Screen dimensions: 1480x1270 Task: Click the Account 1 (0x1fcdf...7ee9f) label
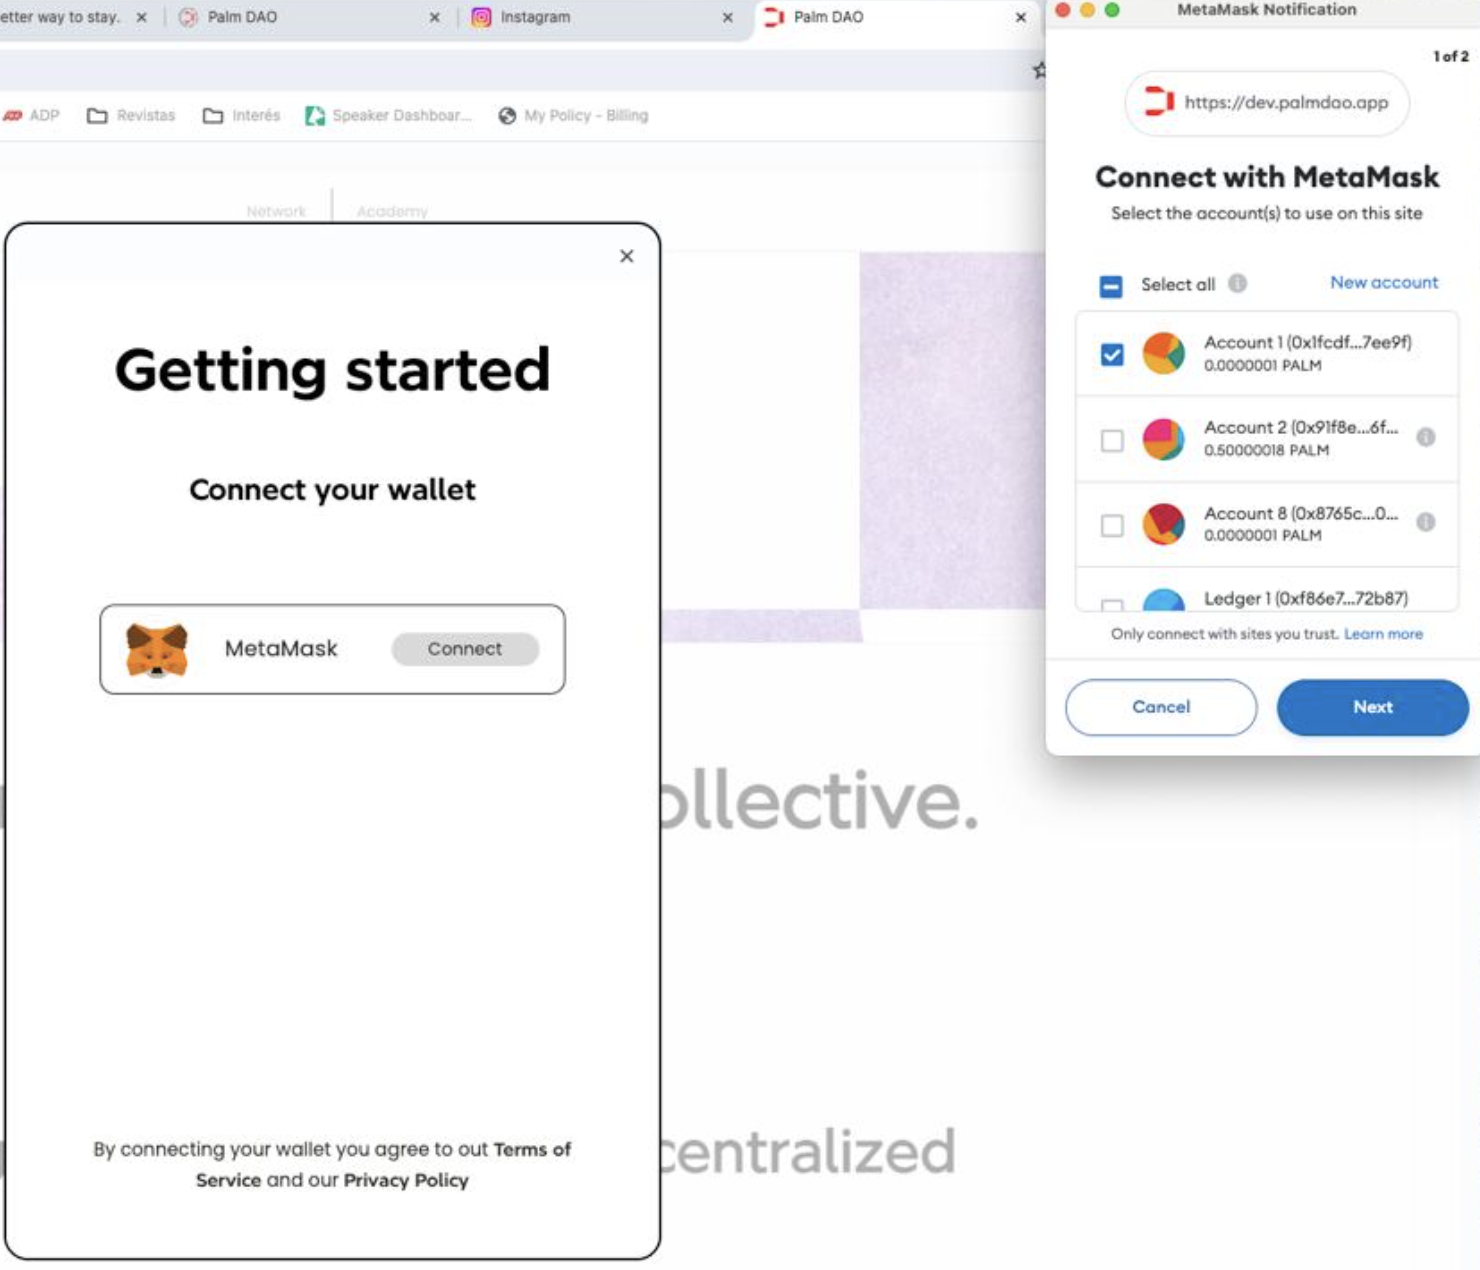[x=1307, y=342]
